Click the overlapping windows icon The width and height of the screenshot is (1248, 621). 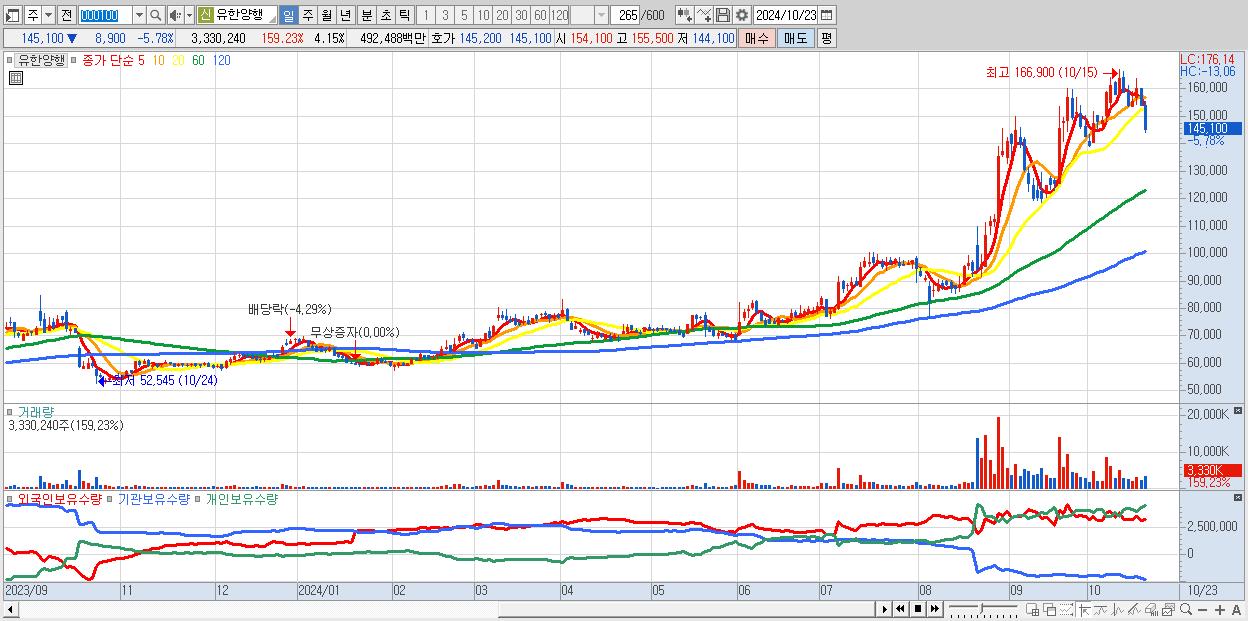click(1050, 609)
